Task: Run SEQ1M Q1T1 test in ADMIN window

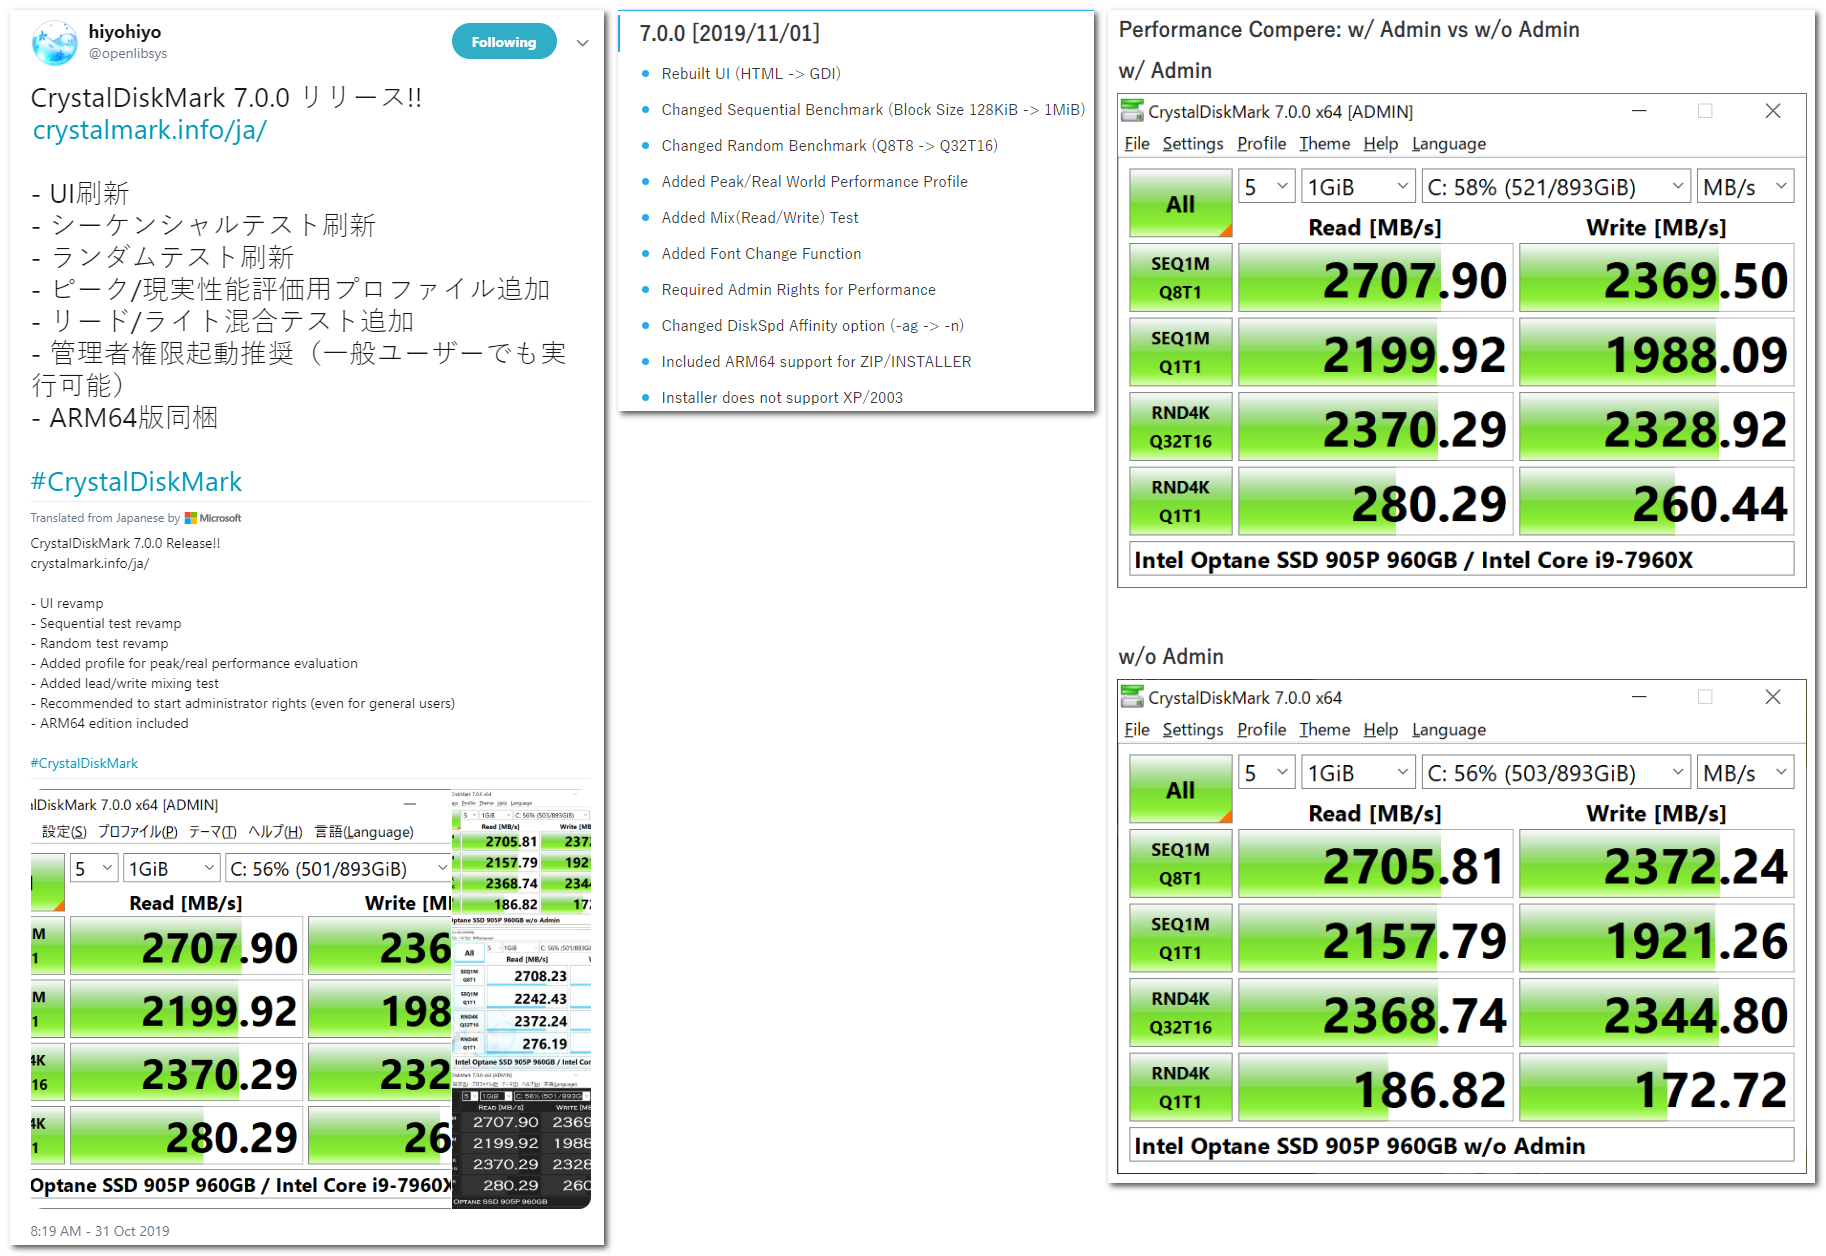Action: coord(1181,352)
